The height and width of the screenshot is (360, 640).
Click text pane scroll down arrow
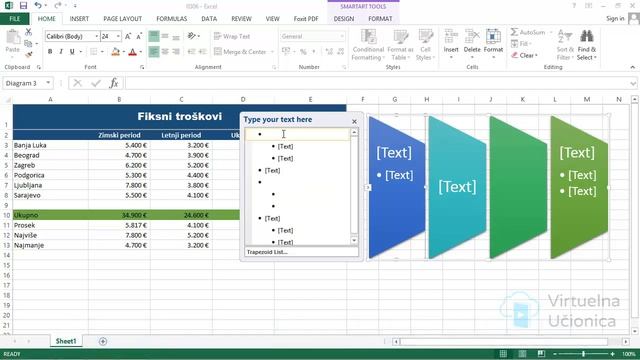(x=354, y=240)
